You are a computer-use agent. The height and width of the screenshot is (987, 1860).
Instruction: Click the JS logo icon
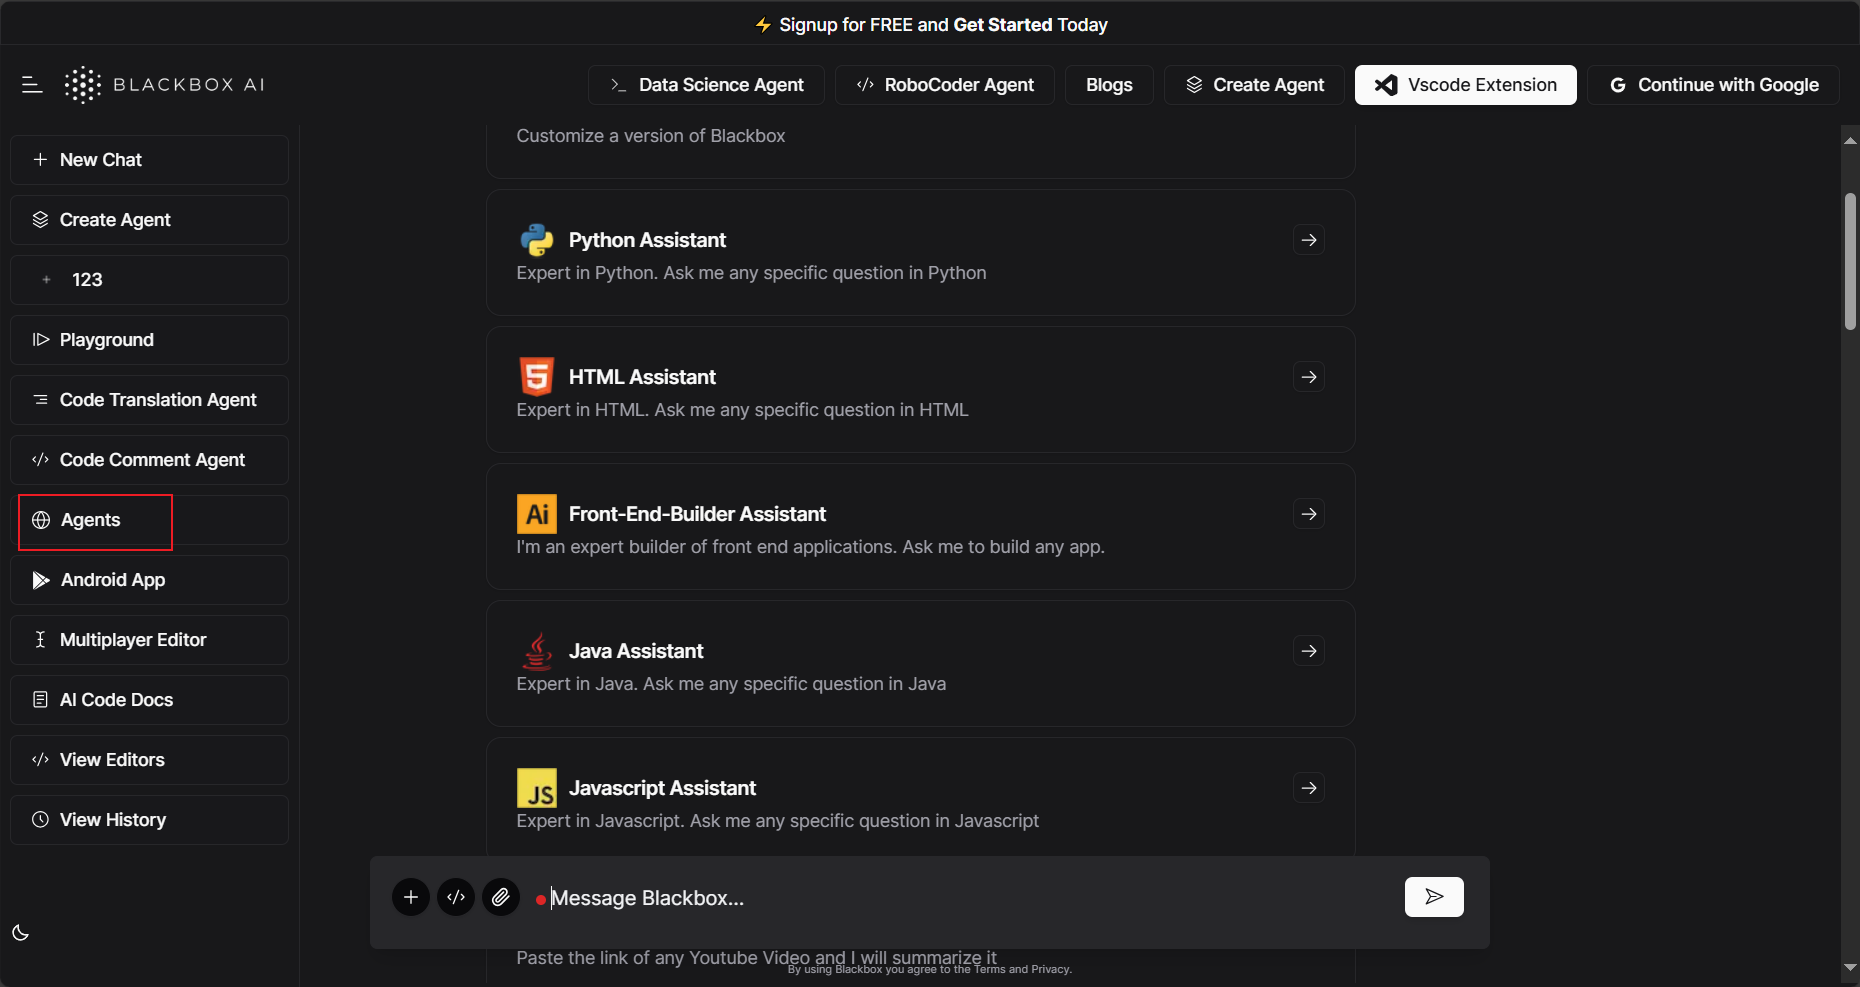click(537, 788)
